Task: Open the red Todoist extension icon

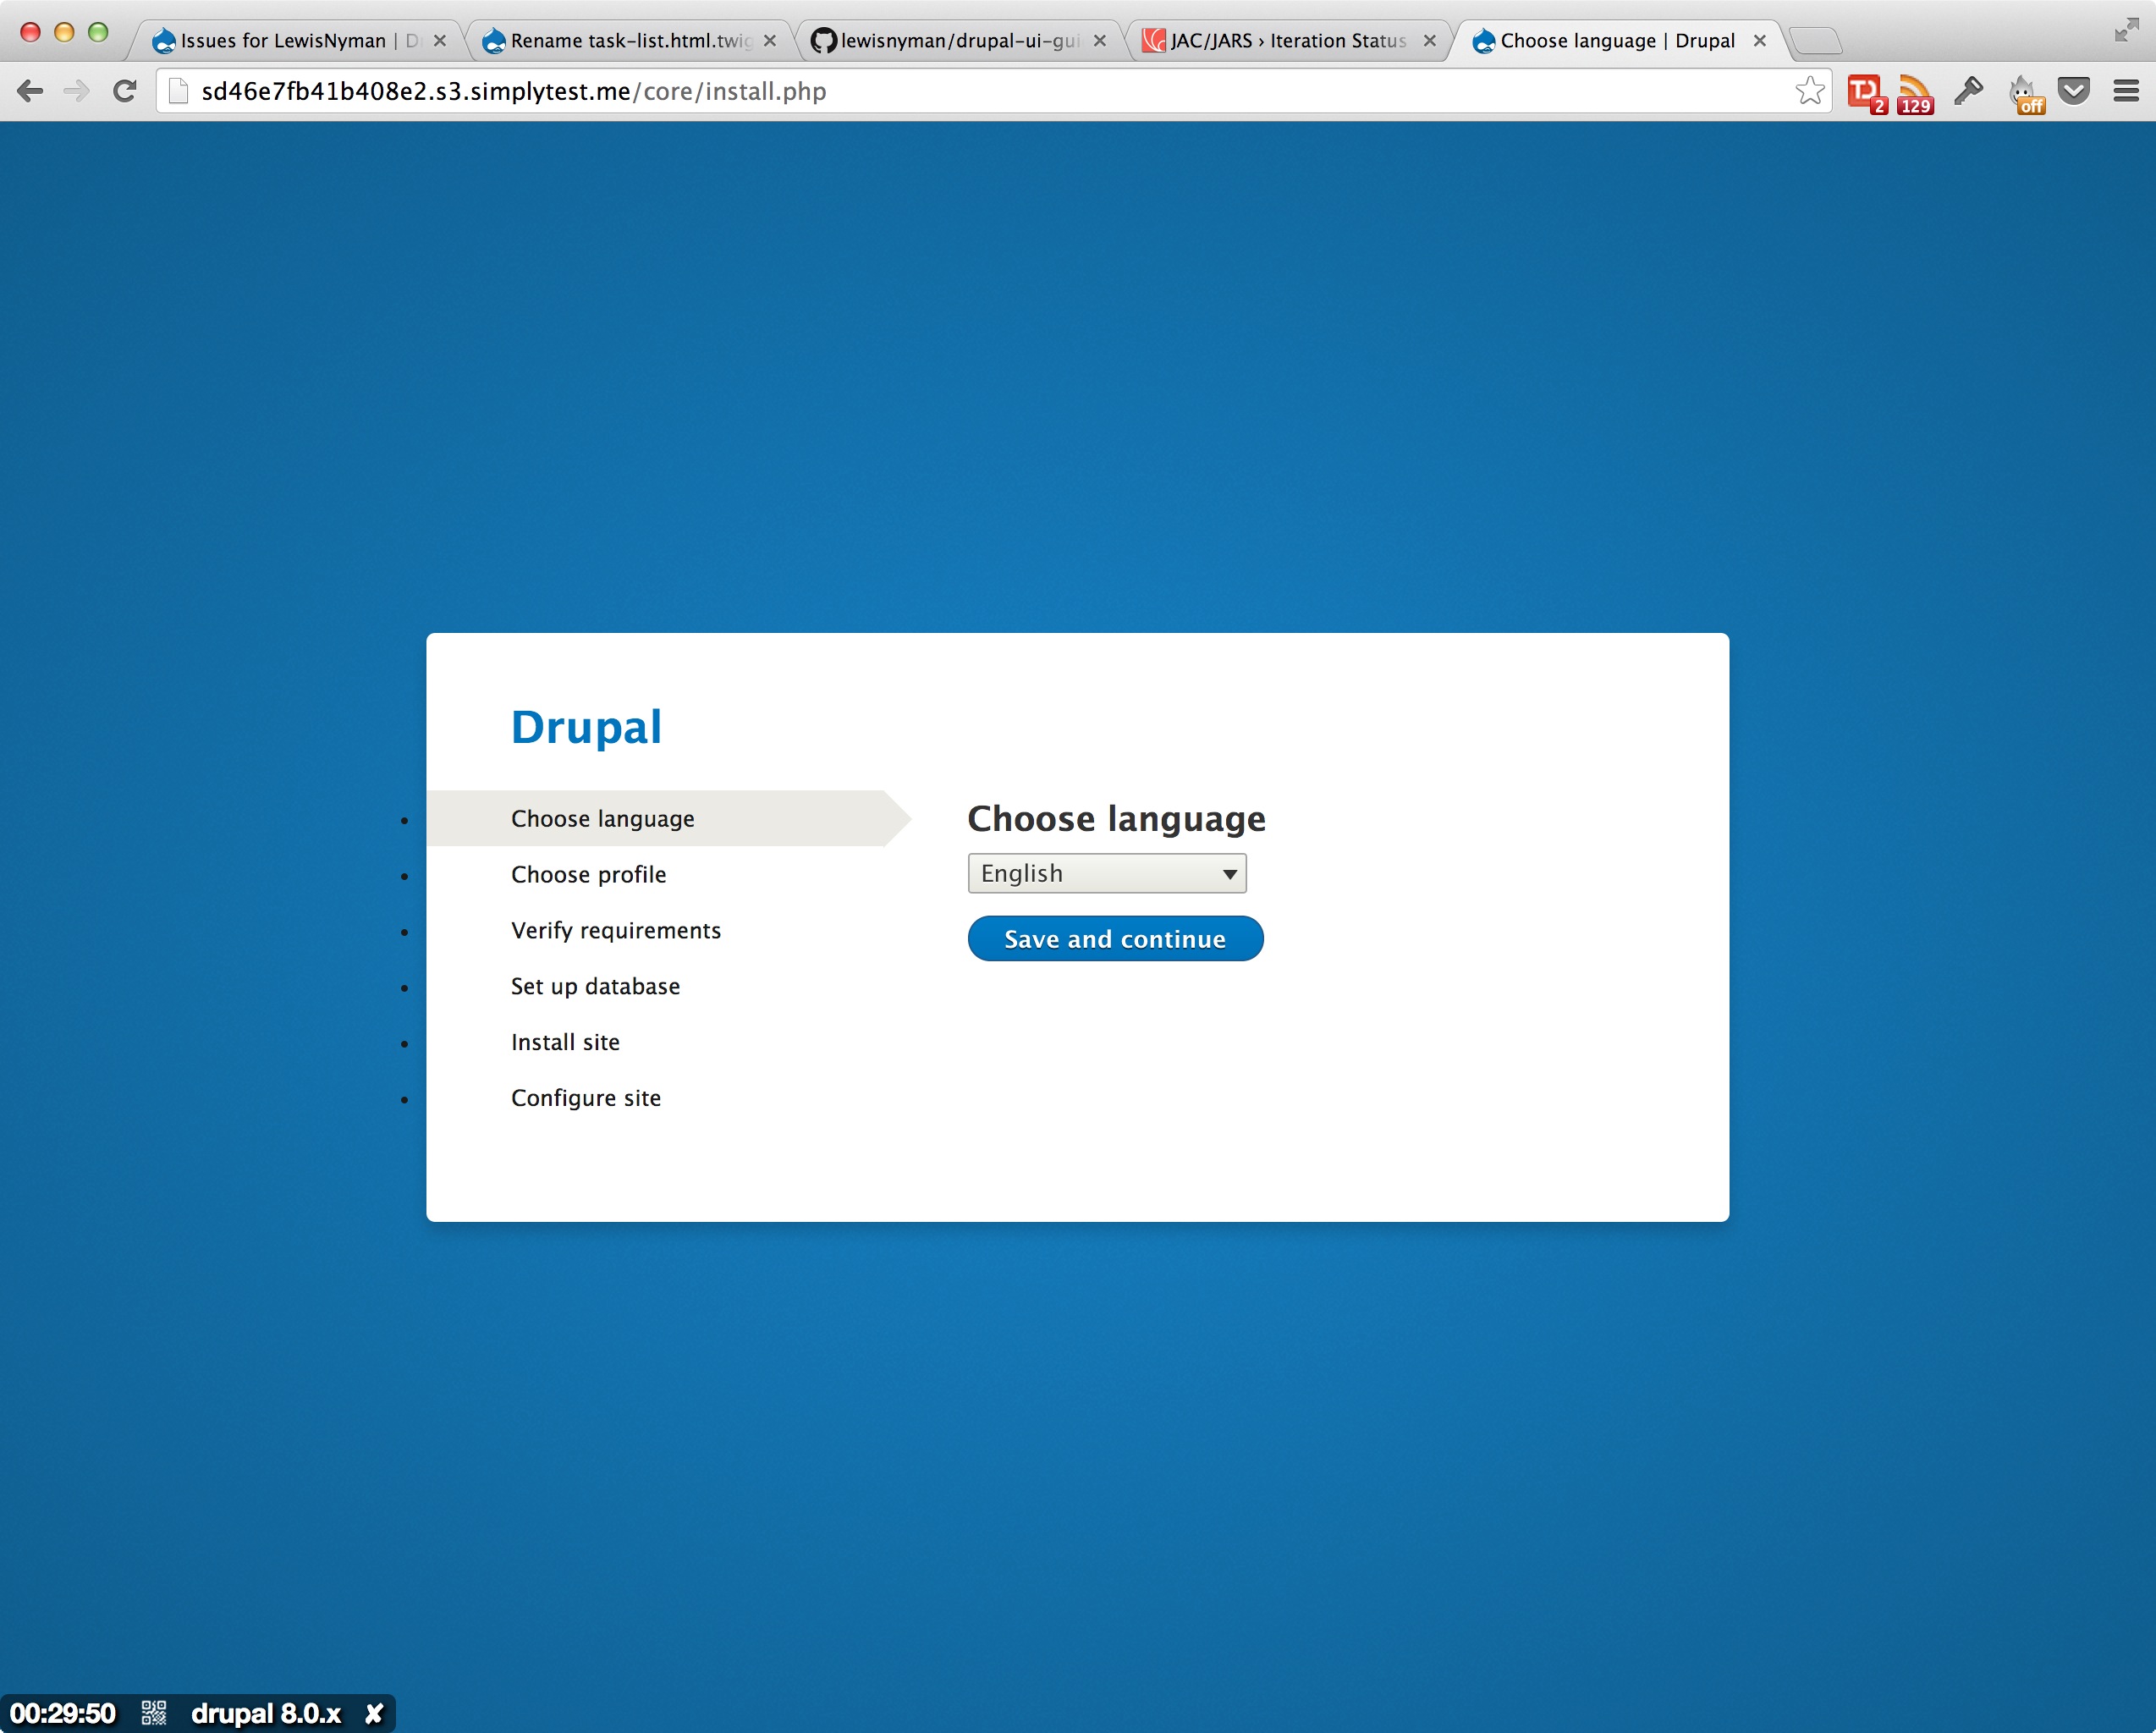Action: (x=1866, y=93)
